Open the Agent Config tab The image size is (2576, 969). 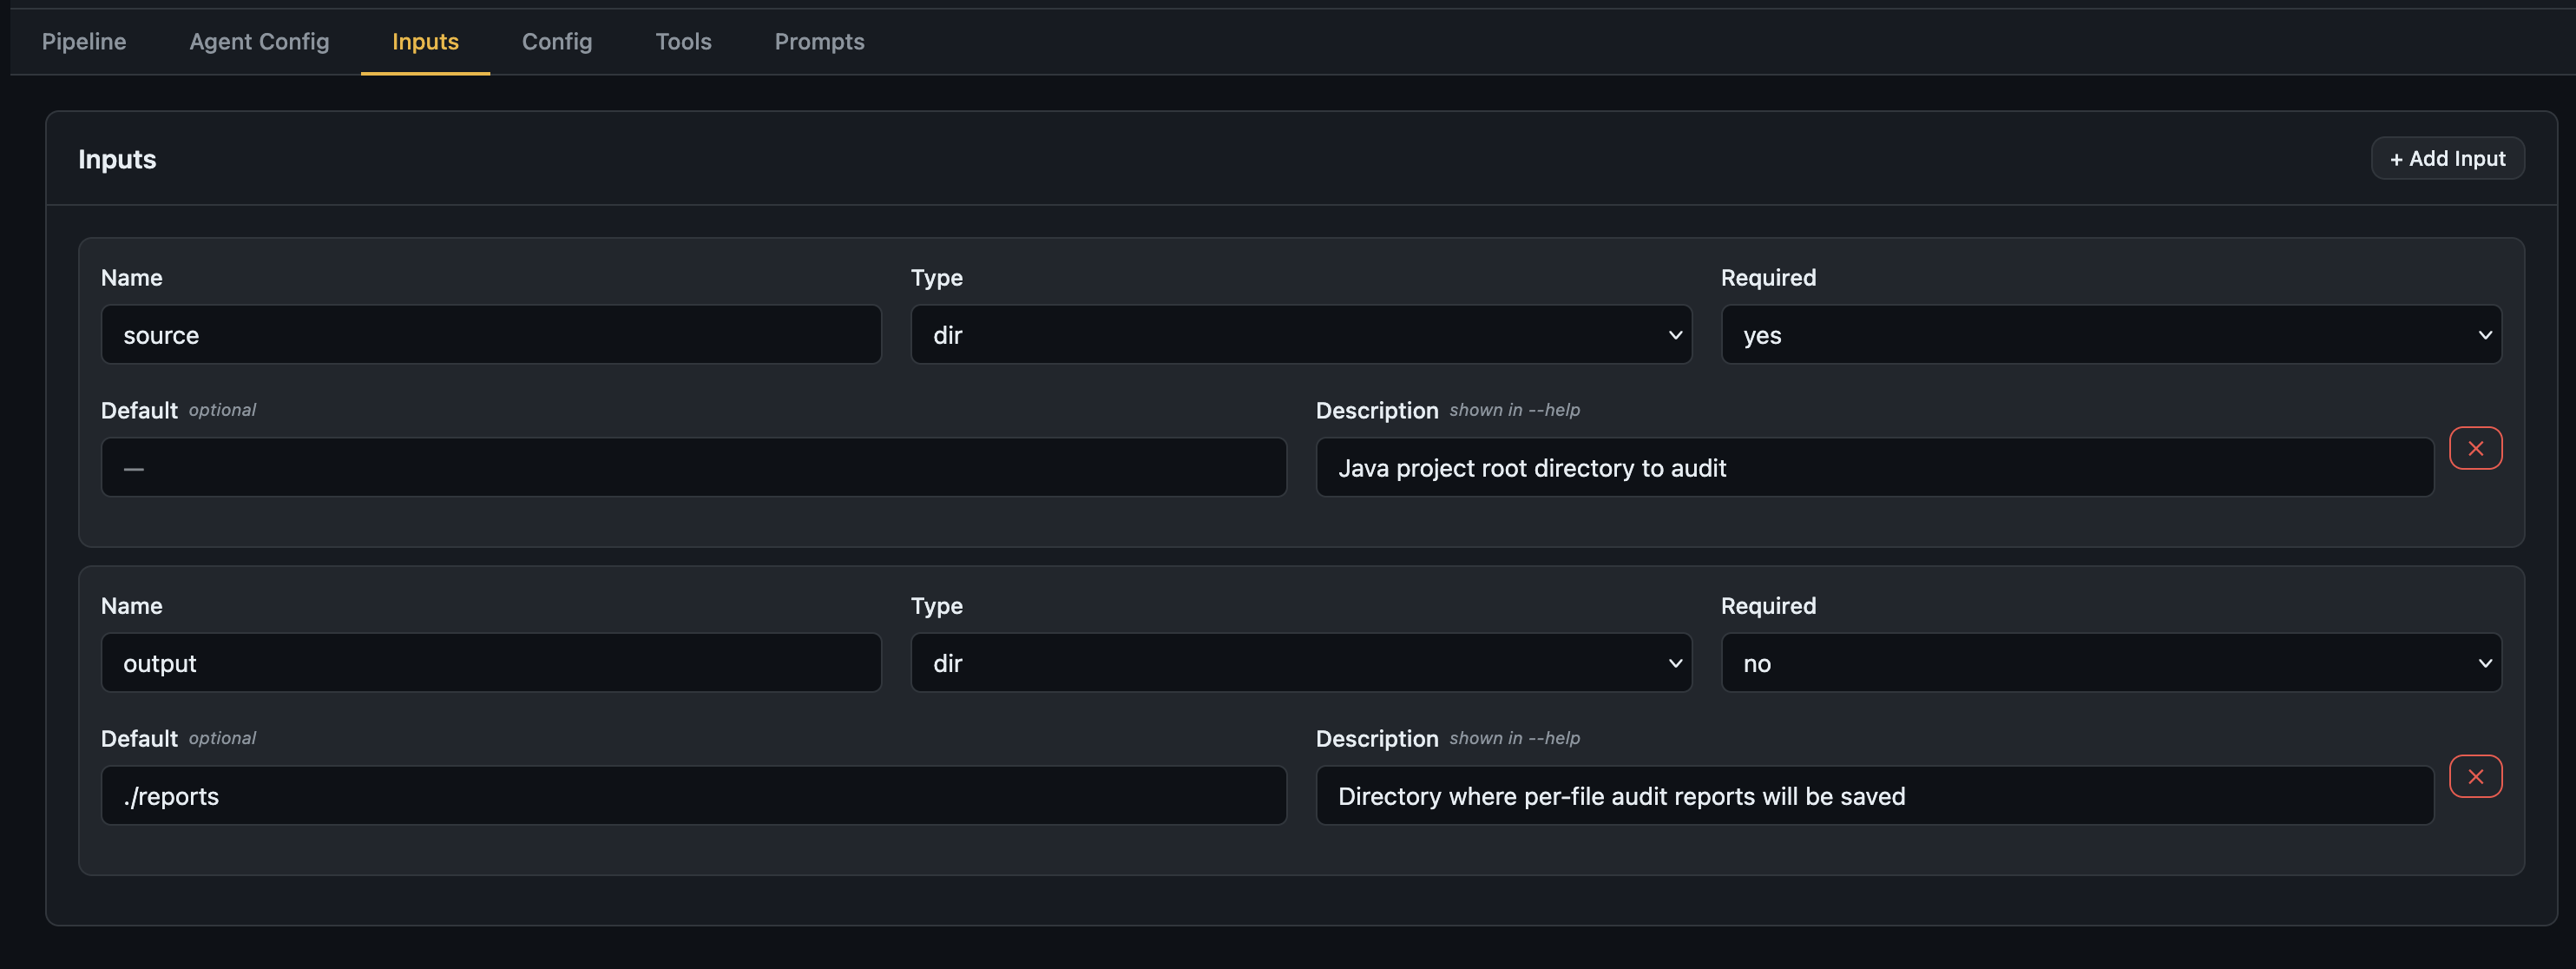259,42
